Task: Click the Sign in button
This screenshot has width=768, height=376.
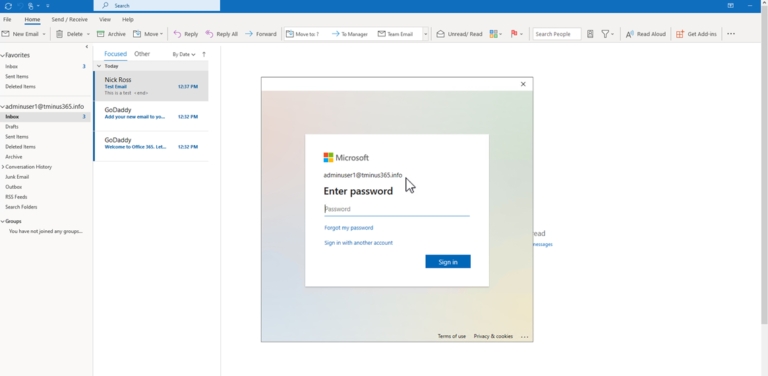Action: pos(448,262)
